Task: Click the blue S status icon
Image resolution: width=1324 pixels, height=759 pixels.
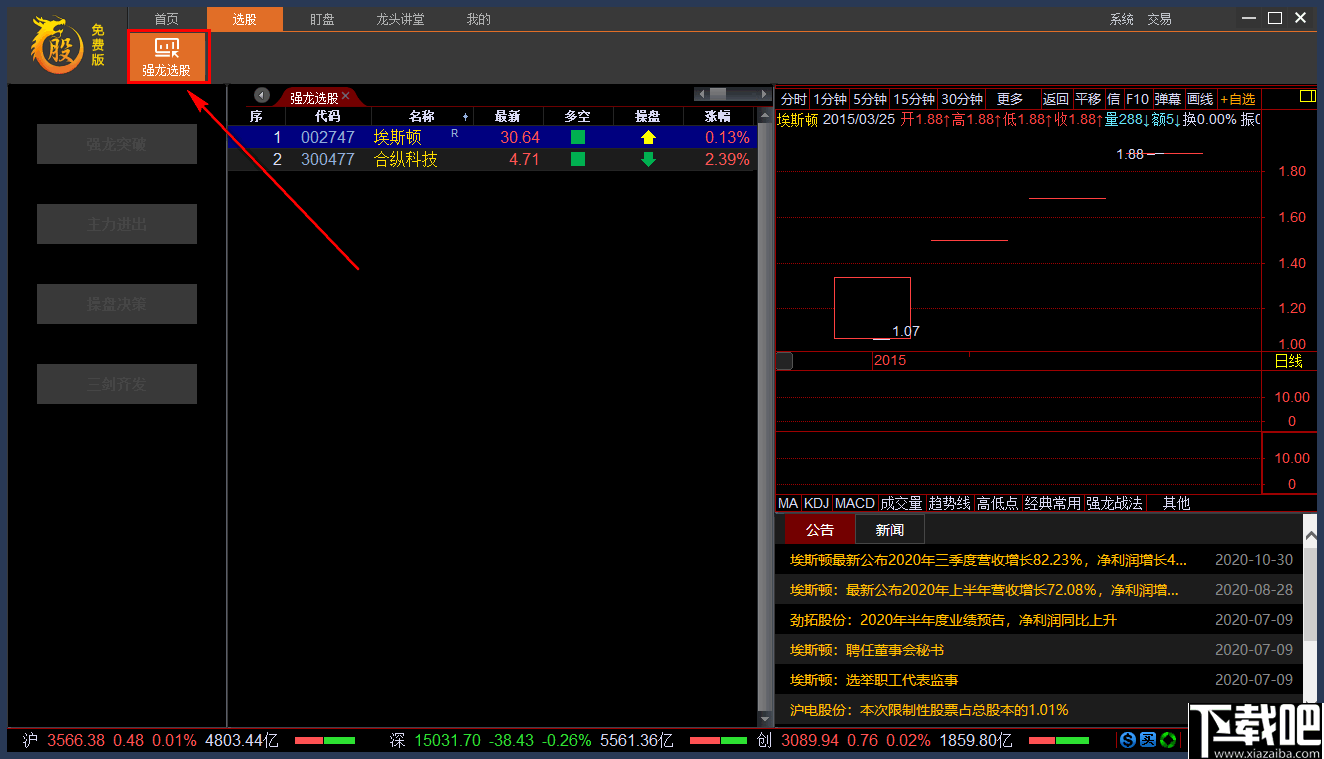Action: point(1128,741)
